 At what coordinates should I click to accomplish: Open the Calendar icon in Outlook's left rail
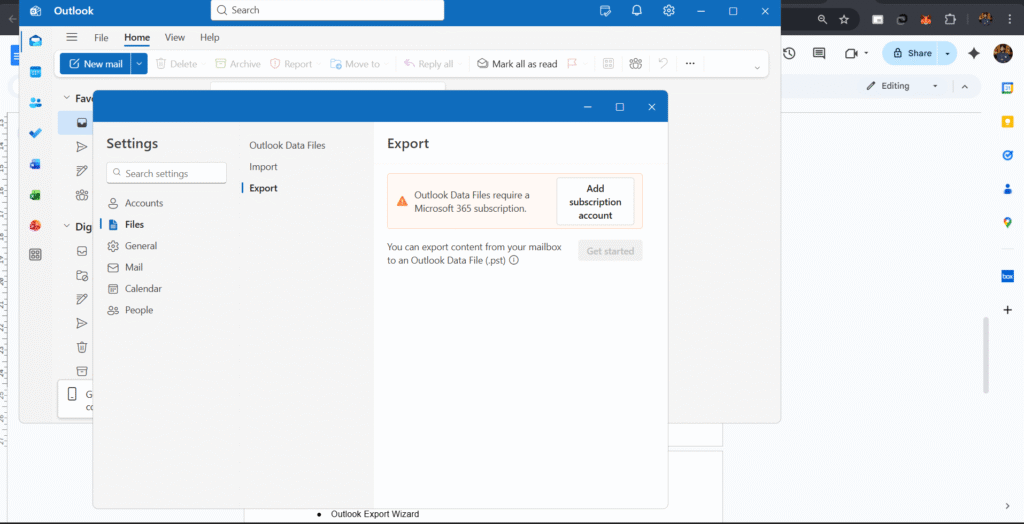point(36,72)
